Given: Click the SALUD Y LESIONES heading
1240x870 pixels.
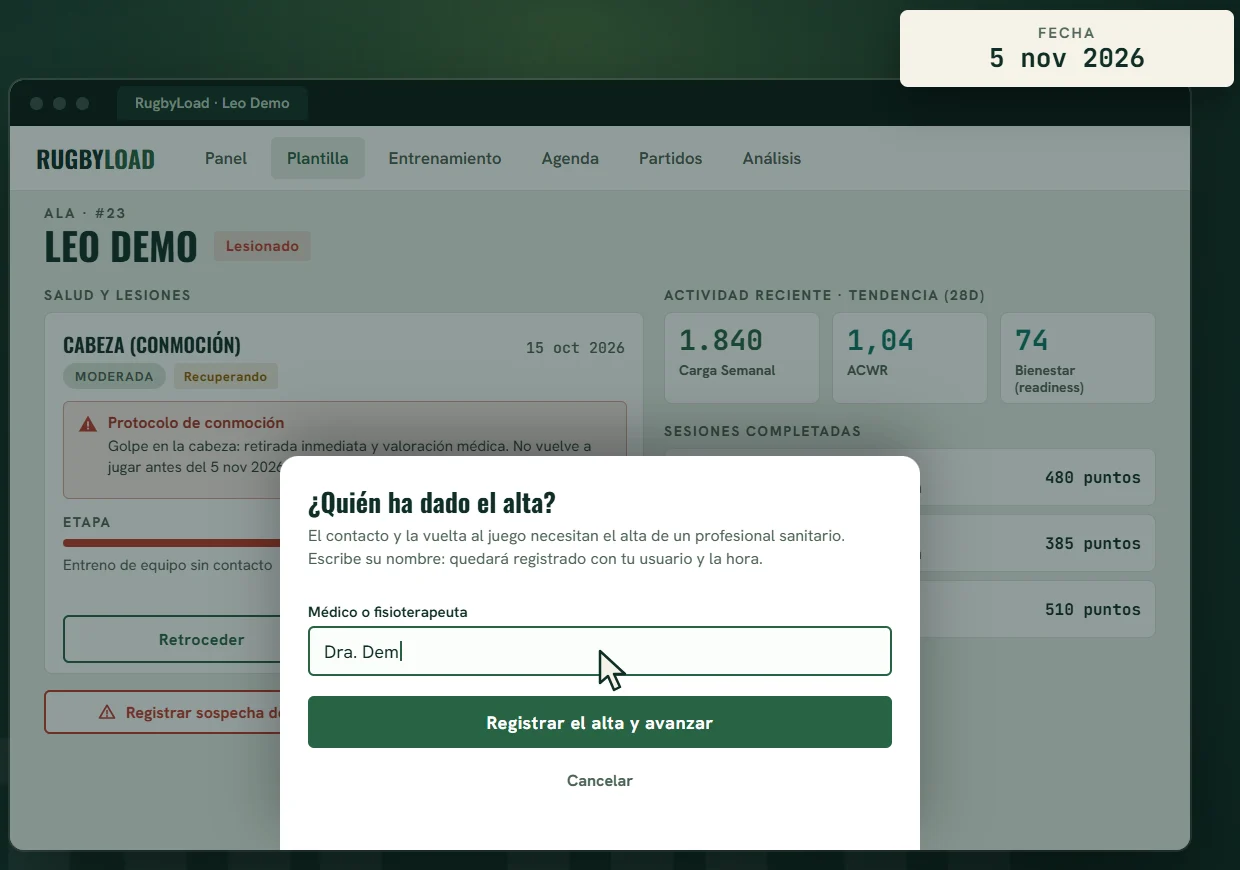Looking at the screenshot, I should tap(117, 295).
